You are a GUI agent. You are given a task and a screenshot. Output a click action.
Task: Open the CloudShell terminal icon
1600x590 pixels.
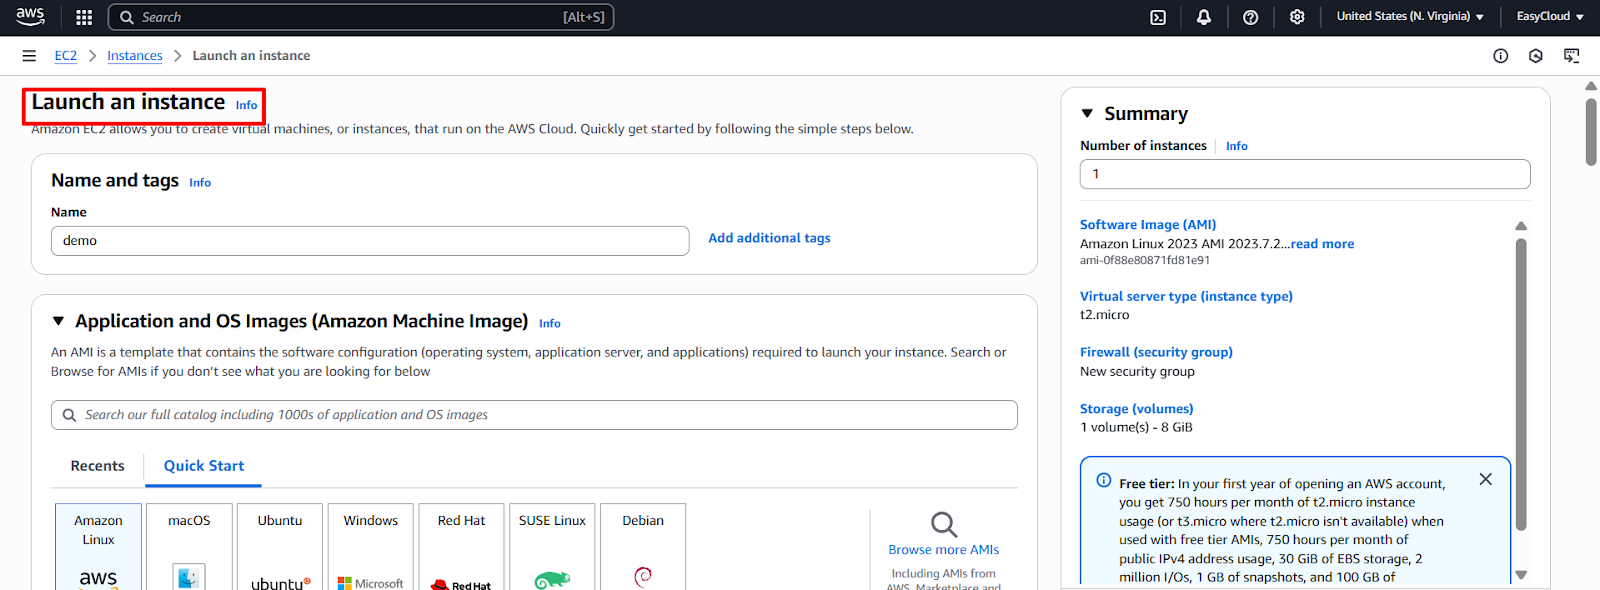point(1158,17)
